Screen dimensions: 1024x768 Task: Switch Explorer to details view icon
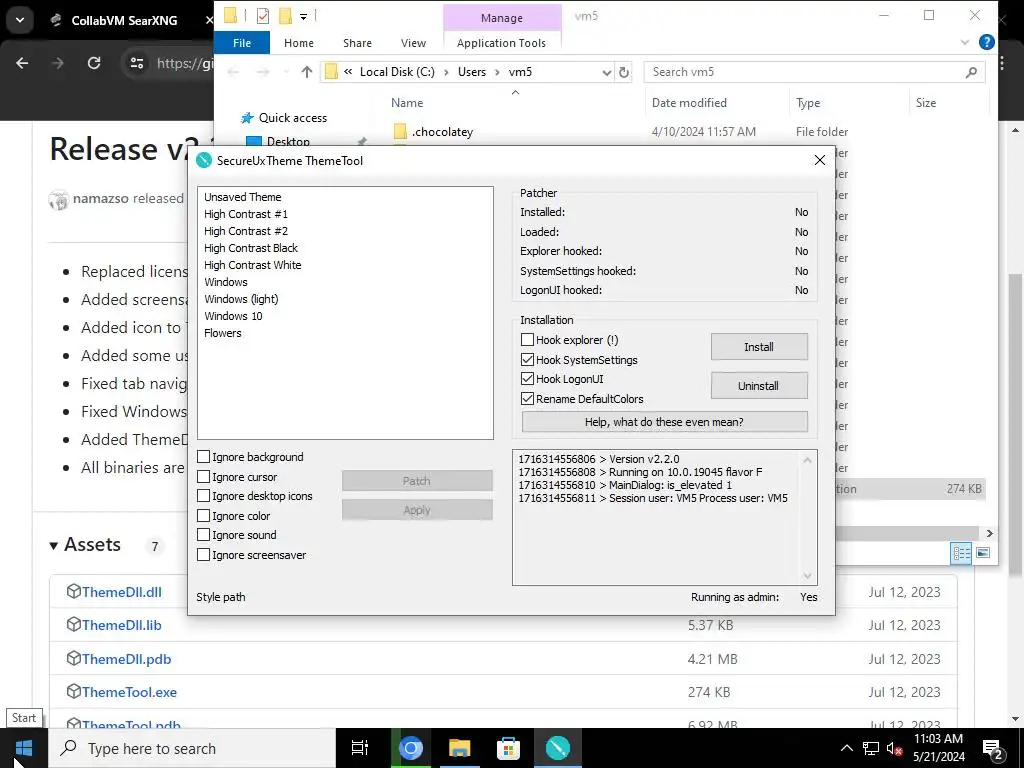tap(961, 553)
